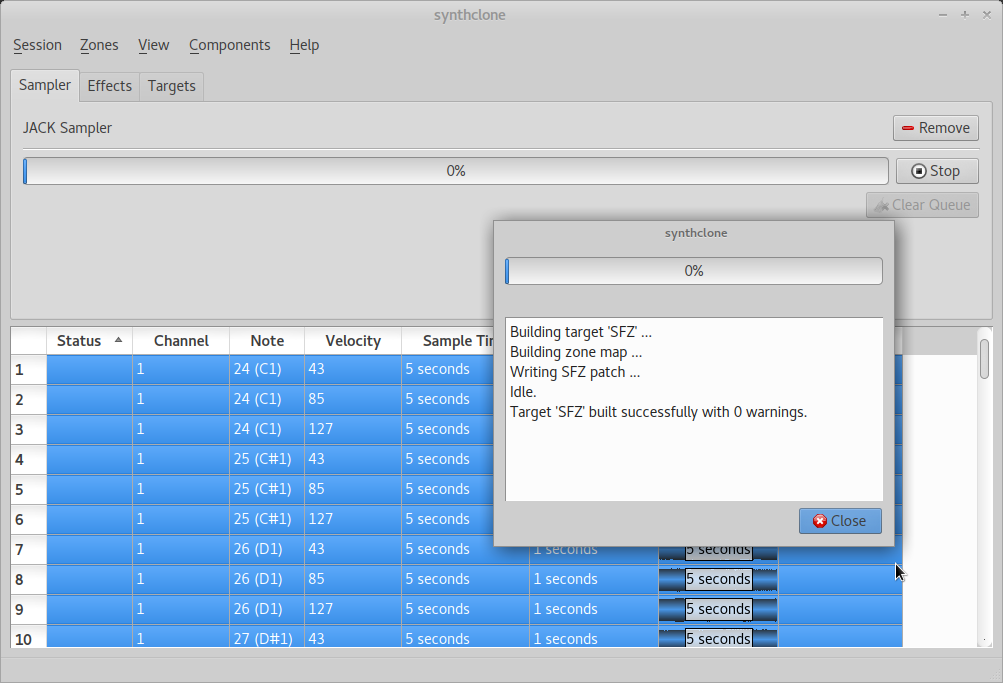Sort zones by the Velocity column header
Viewport: 1003px width, 683px height.
pos(352,341)
